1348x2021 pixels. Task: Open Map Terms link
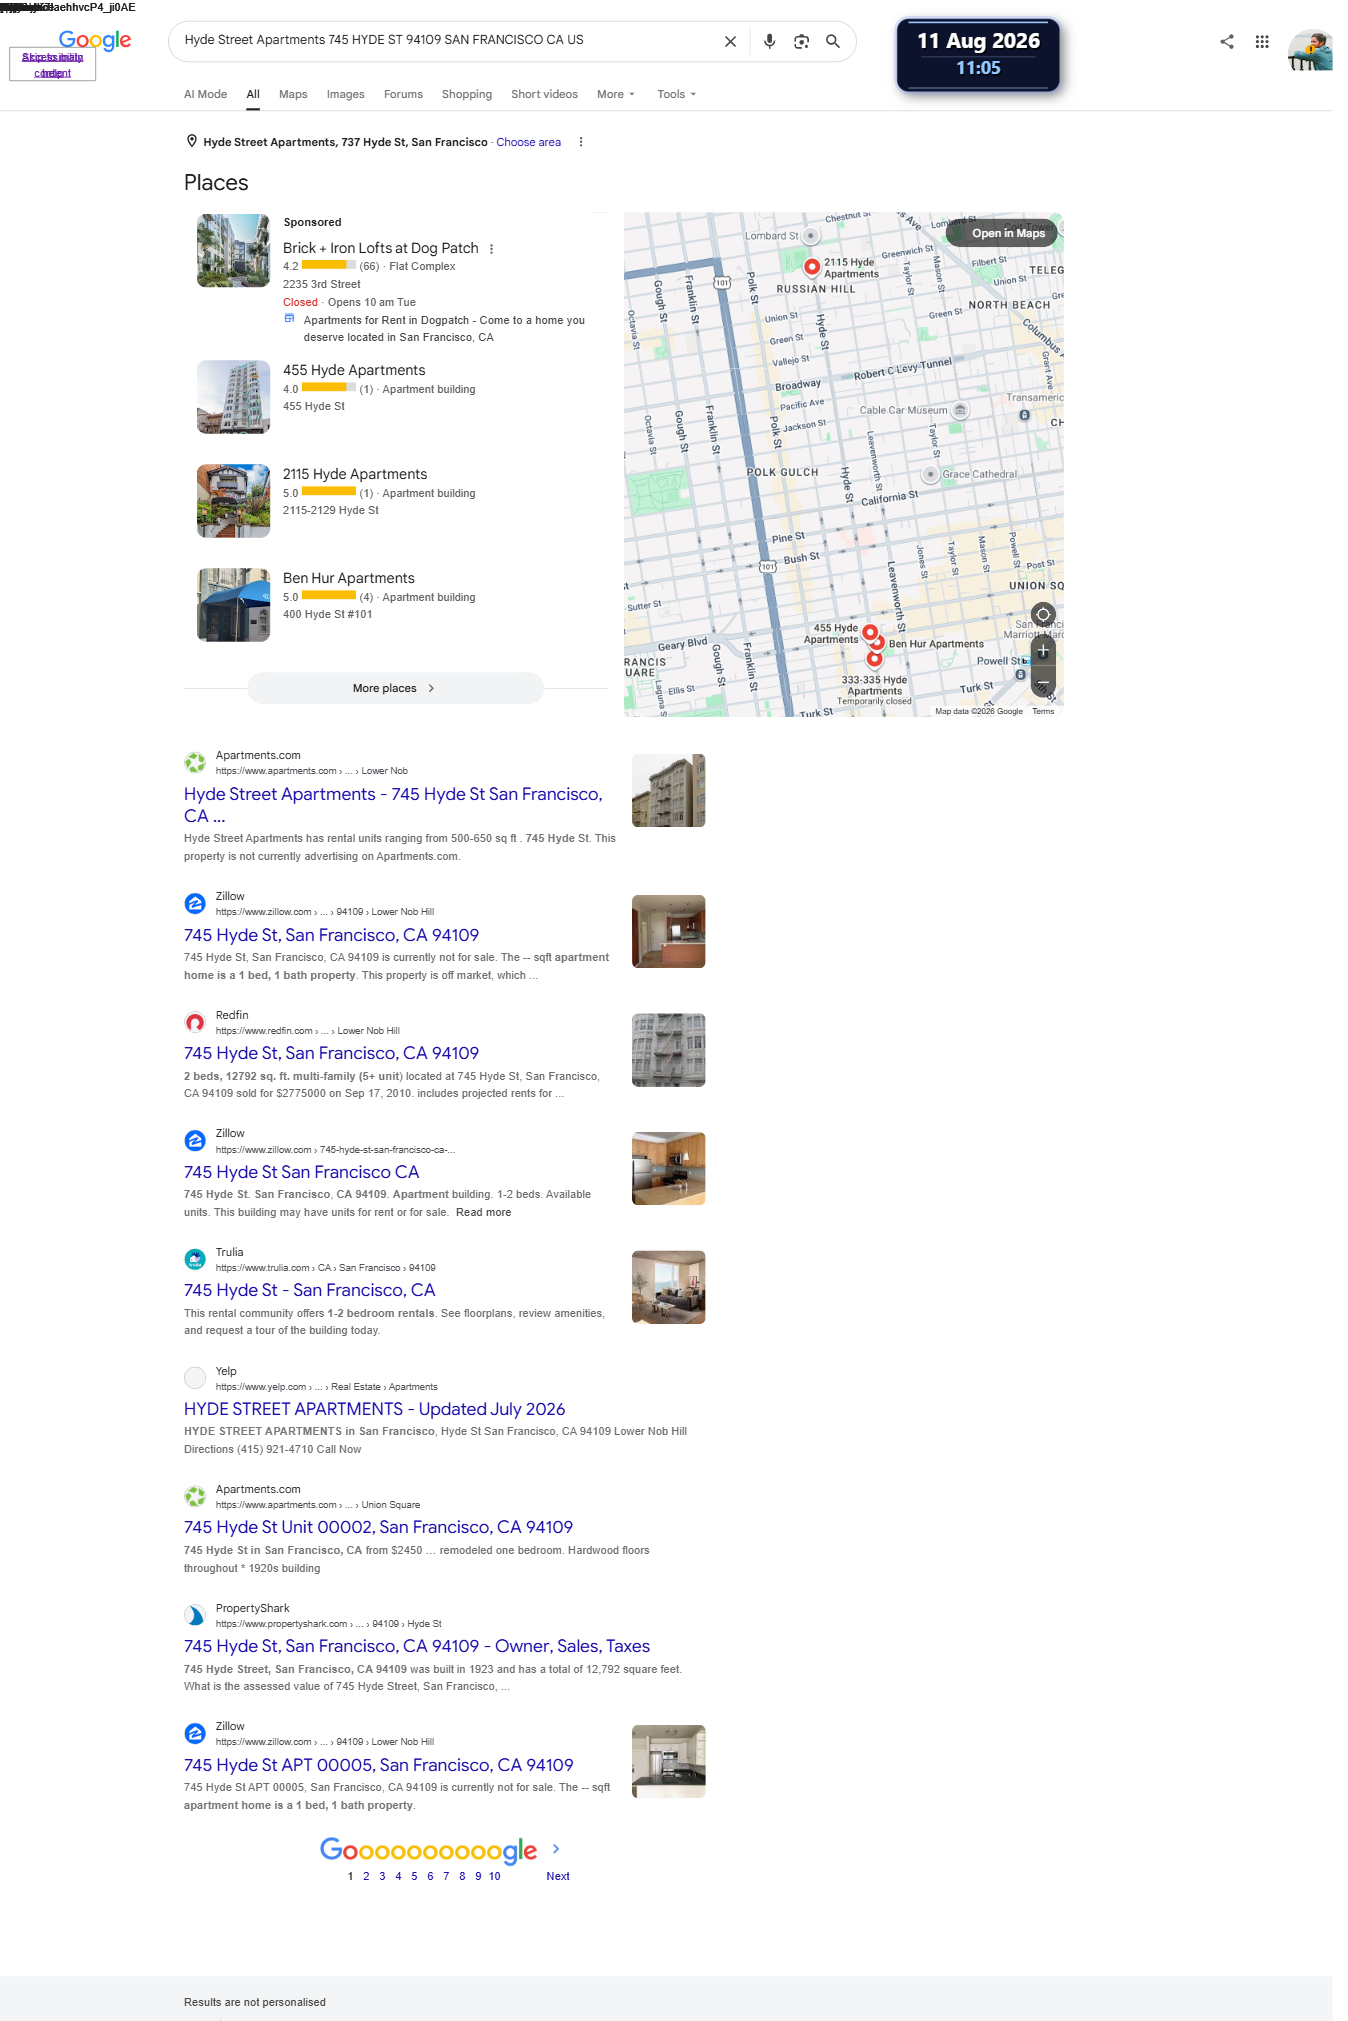point(1043,711)
